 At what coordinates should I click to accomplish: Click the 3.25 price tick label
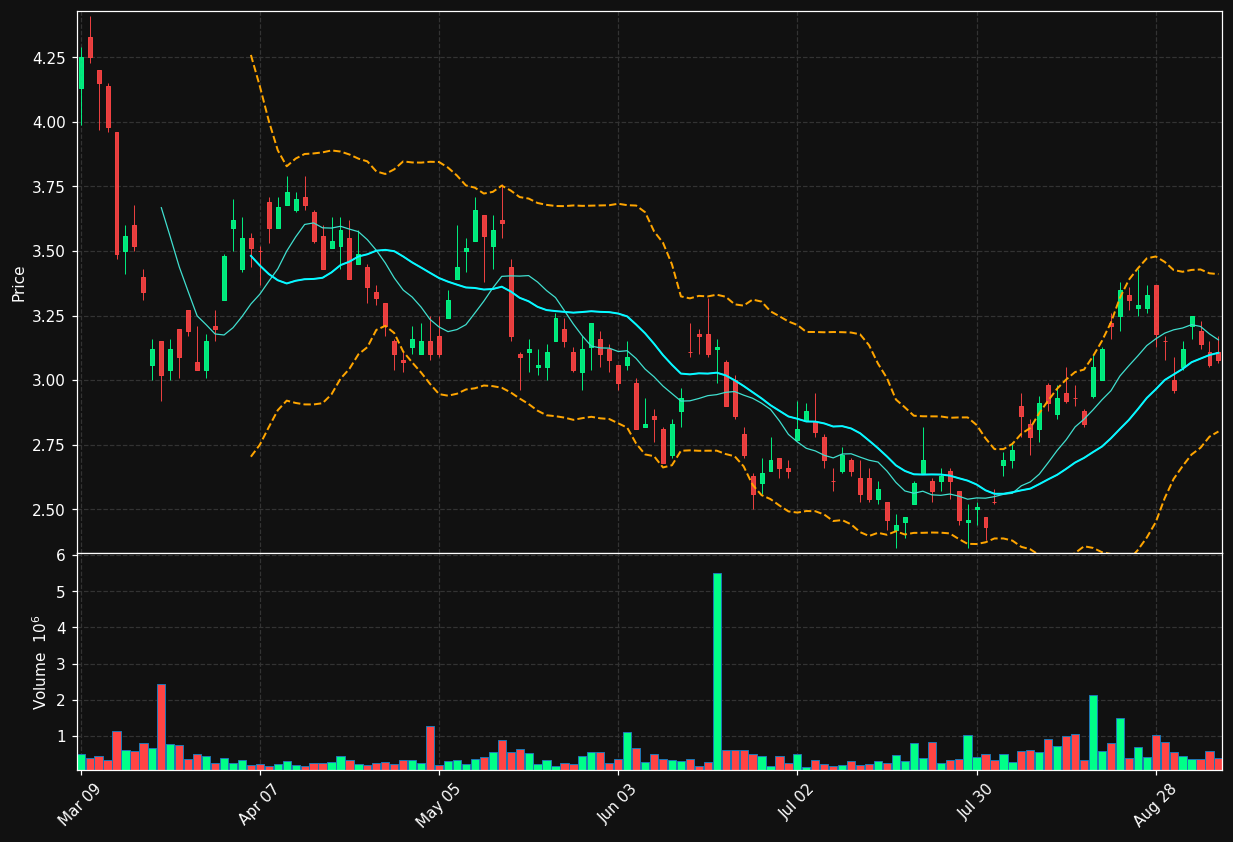pos(49,316)
